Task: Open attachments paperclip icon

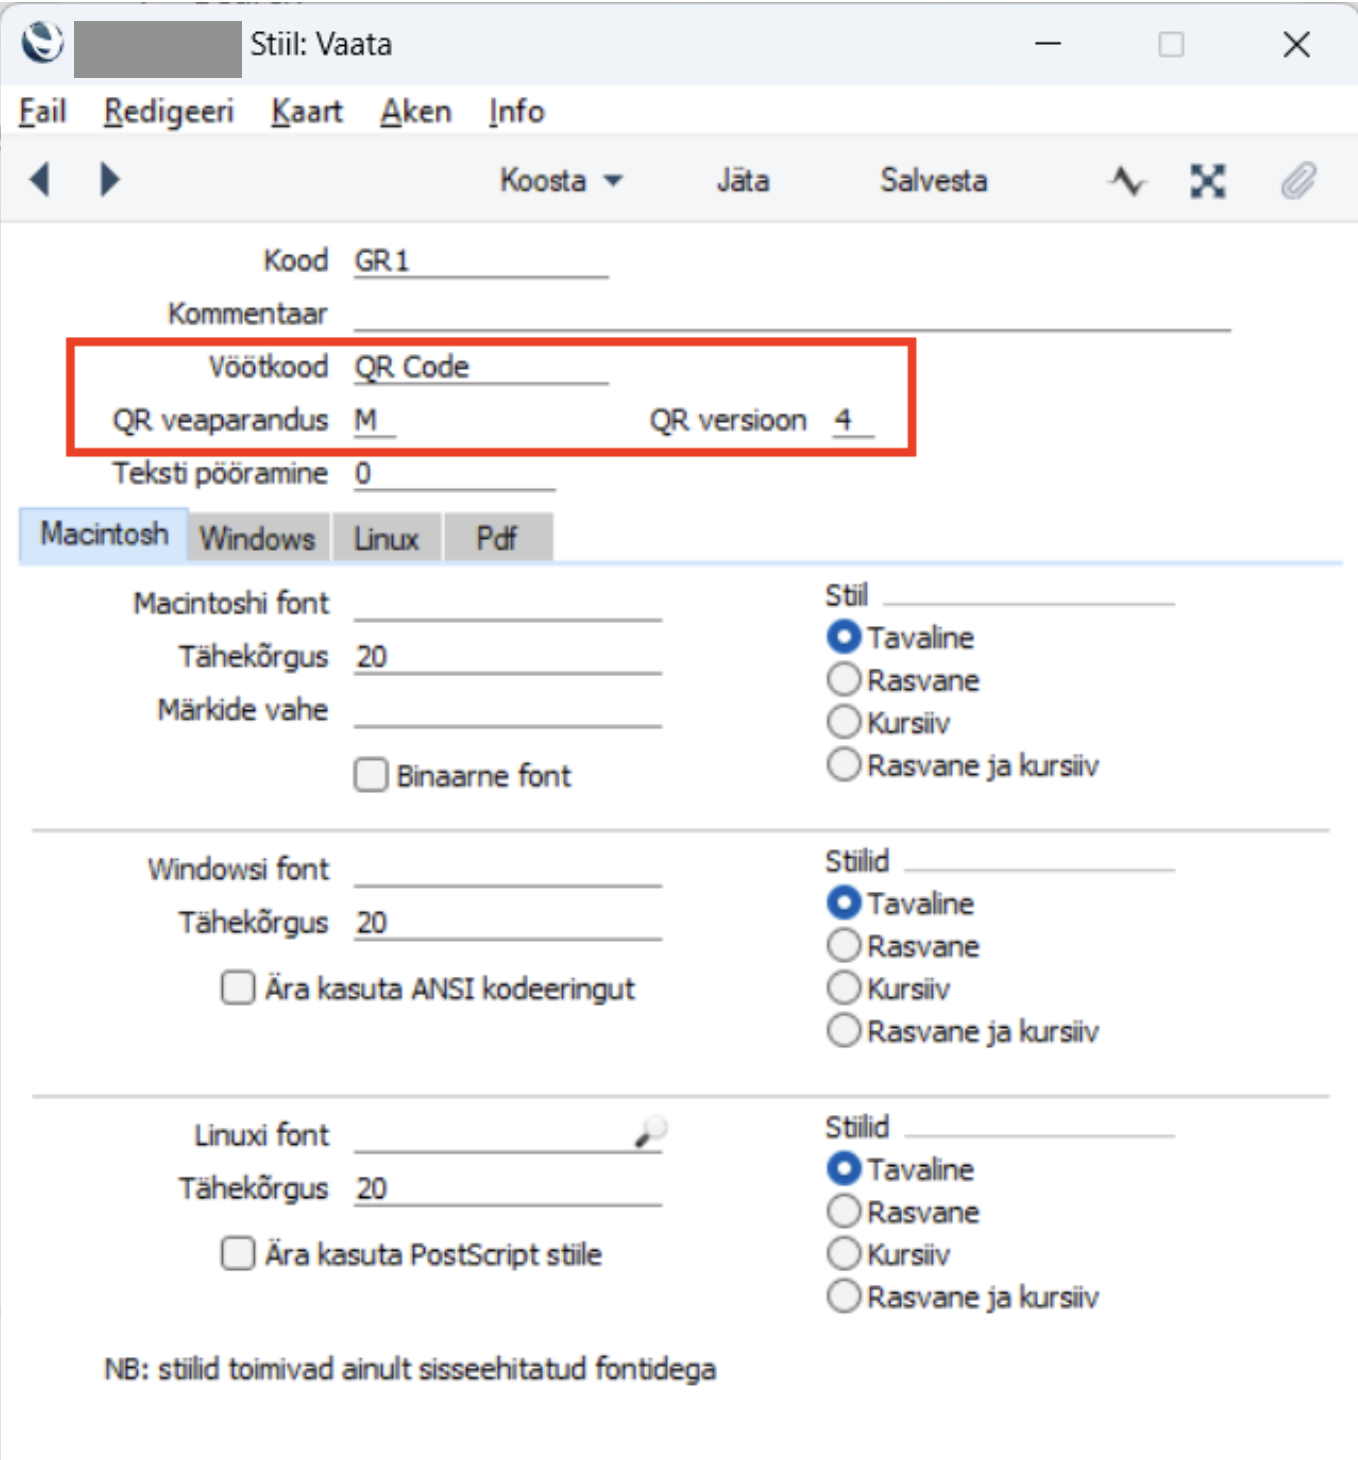Action: 1298,181
